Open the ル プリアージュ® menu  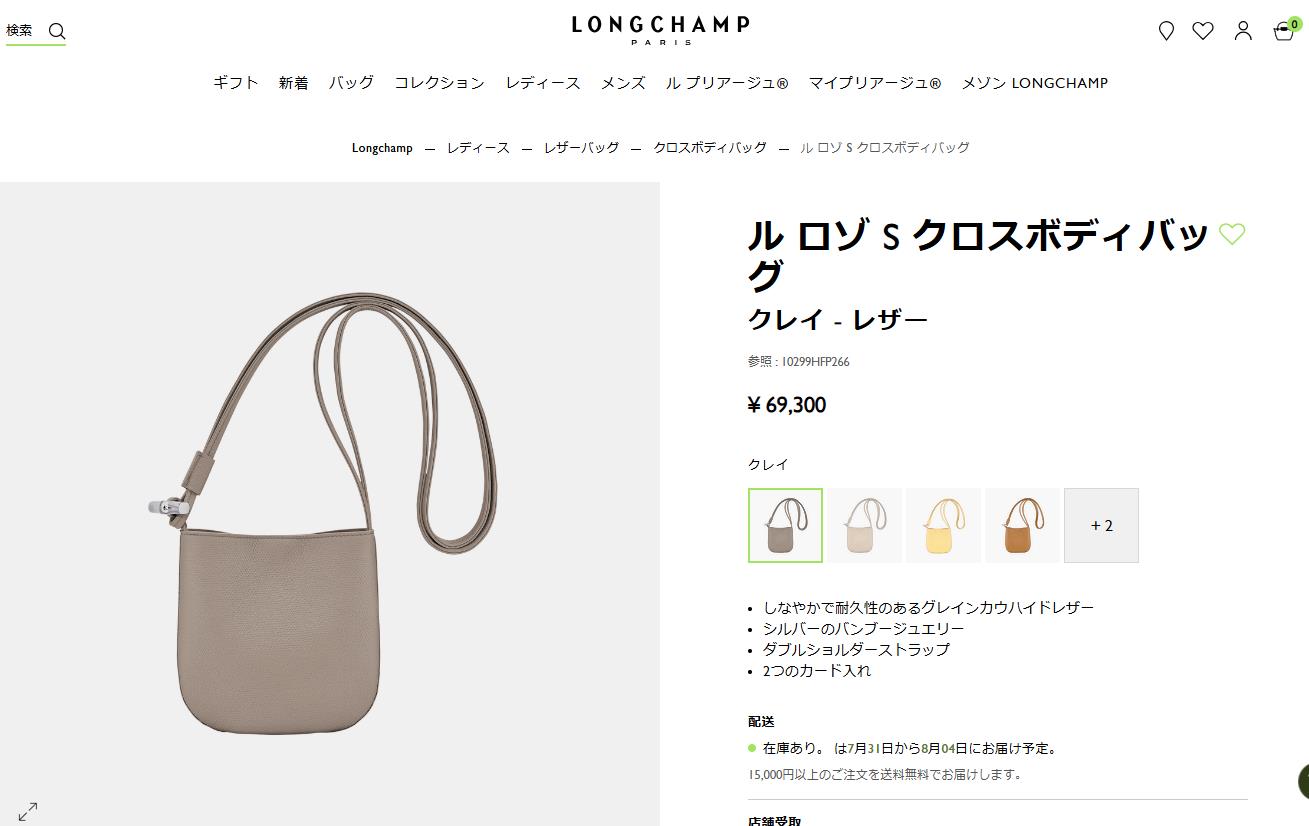[x=727, y=83]
